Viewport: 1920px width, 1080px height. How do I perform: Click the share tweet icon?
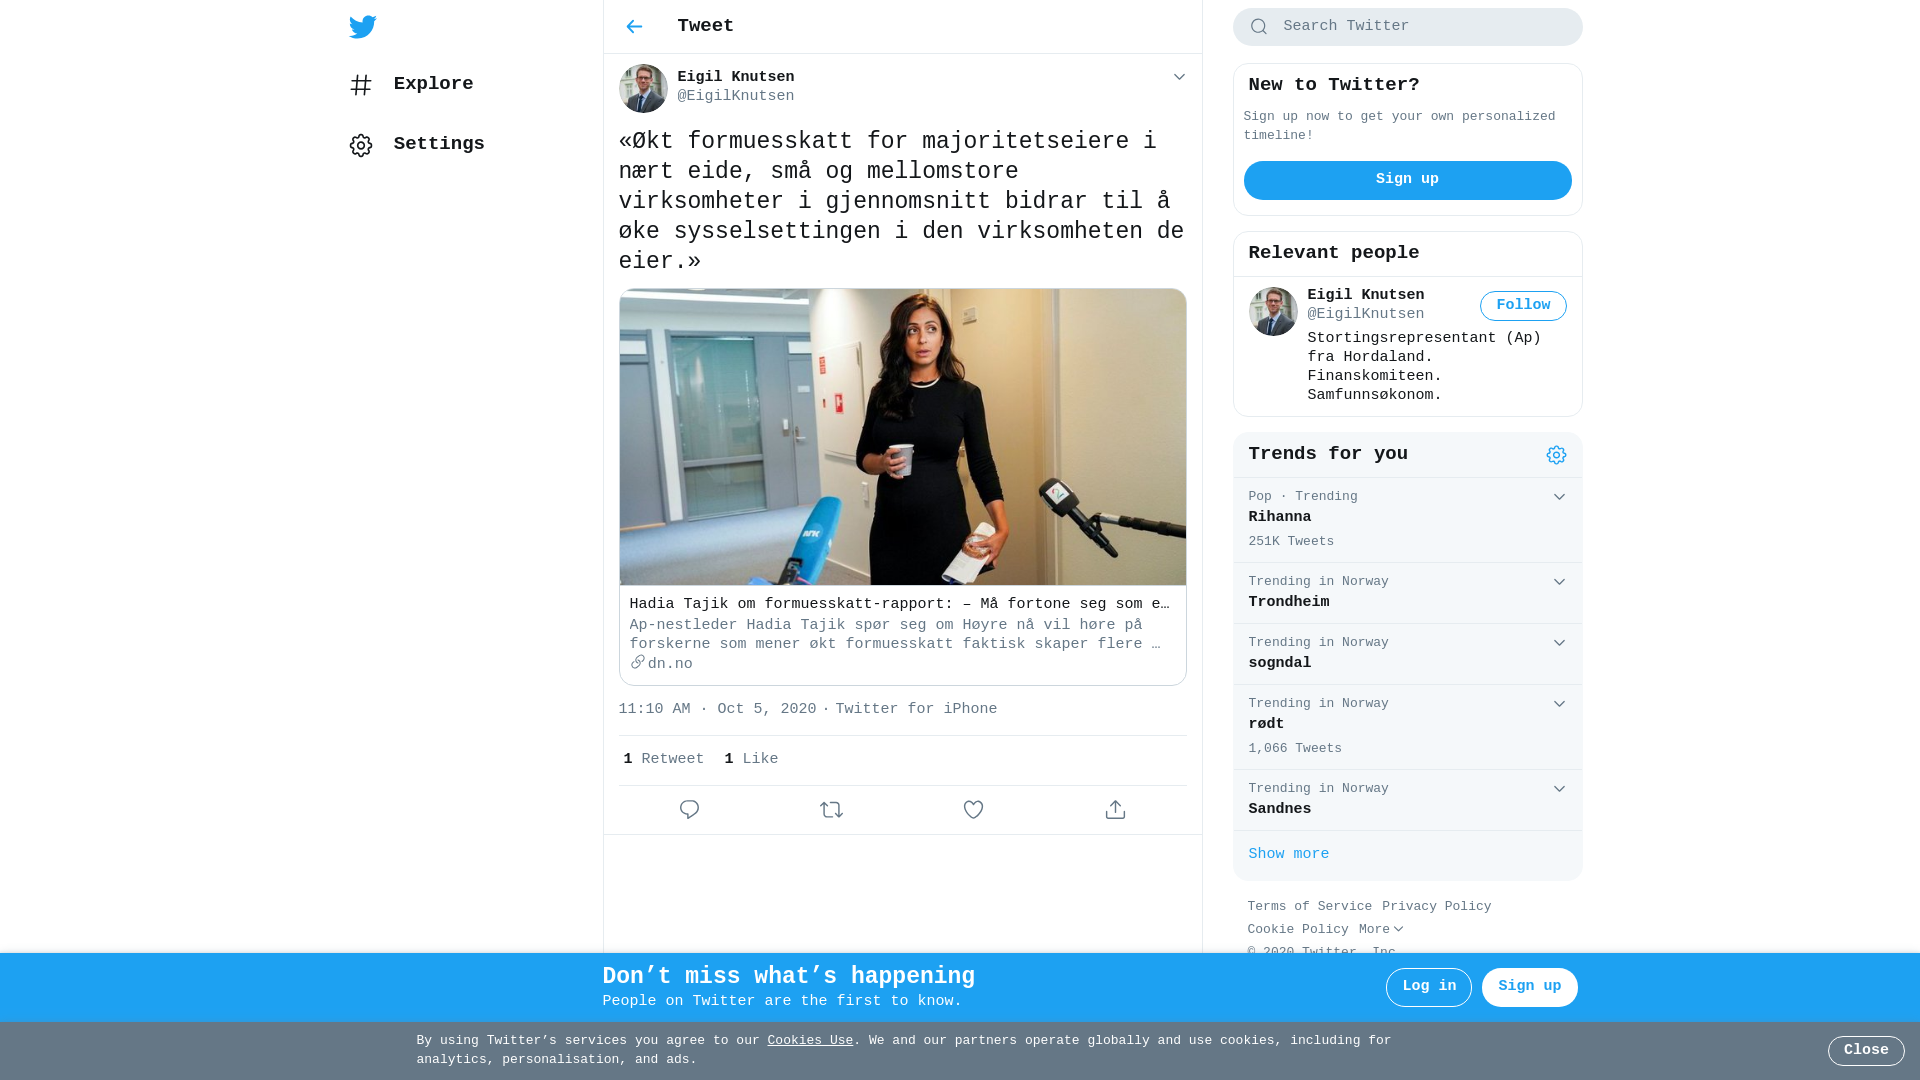[1115, 810]
